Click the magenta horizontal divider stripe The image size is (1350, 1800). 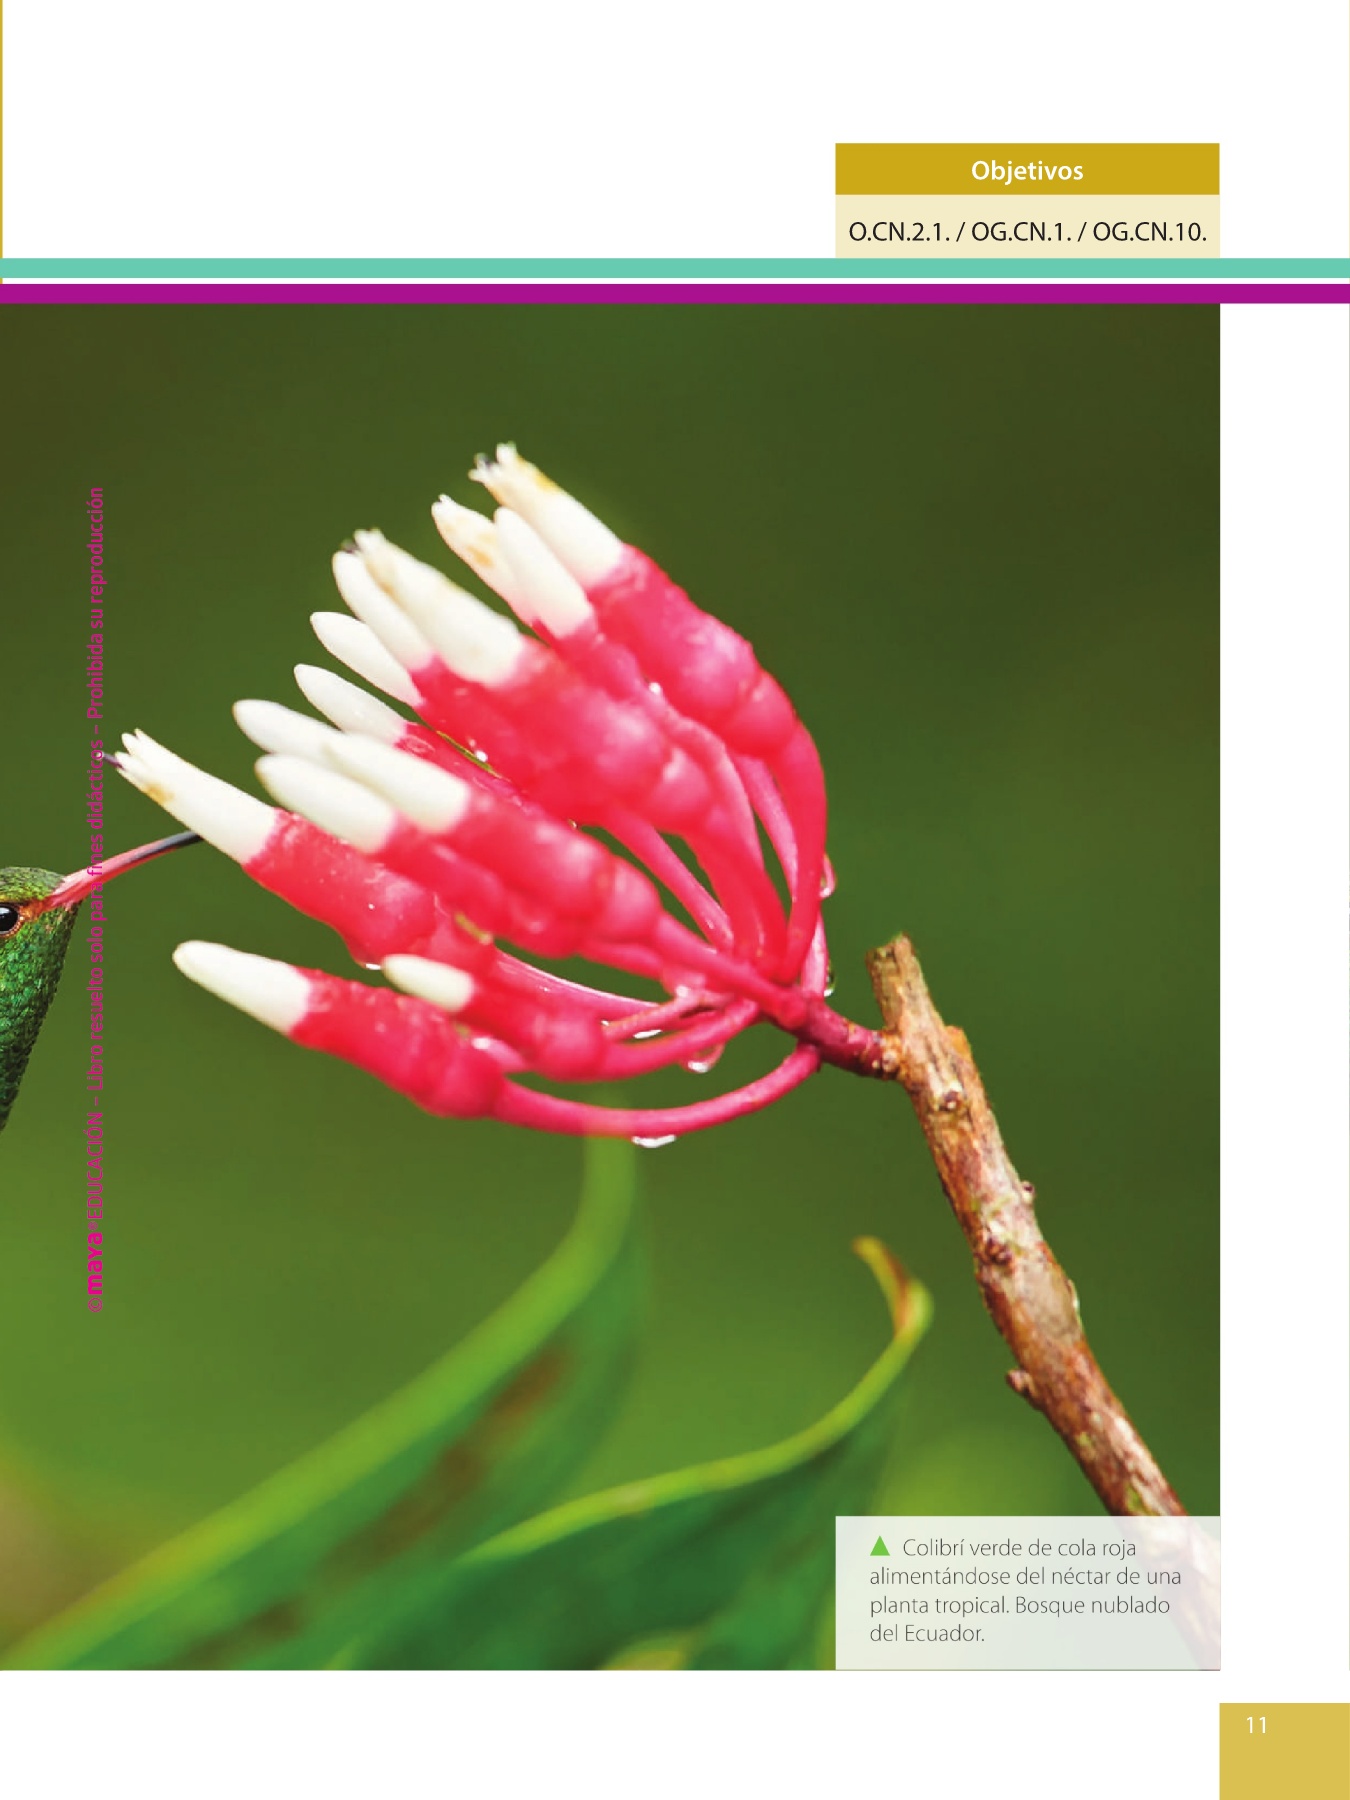675,293
